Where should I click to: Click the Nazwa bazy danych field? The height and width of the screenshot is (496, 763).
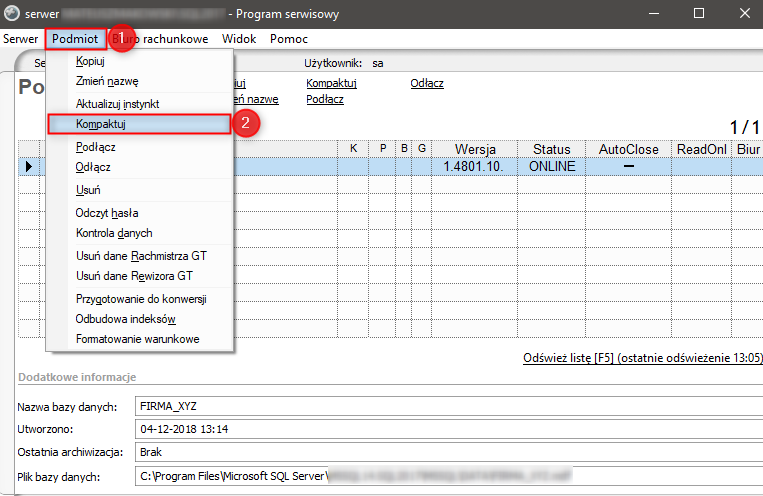449,406
